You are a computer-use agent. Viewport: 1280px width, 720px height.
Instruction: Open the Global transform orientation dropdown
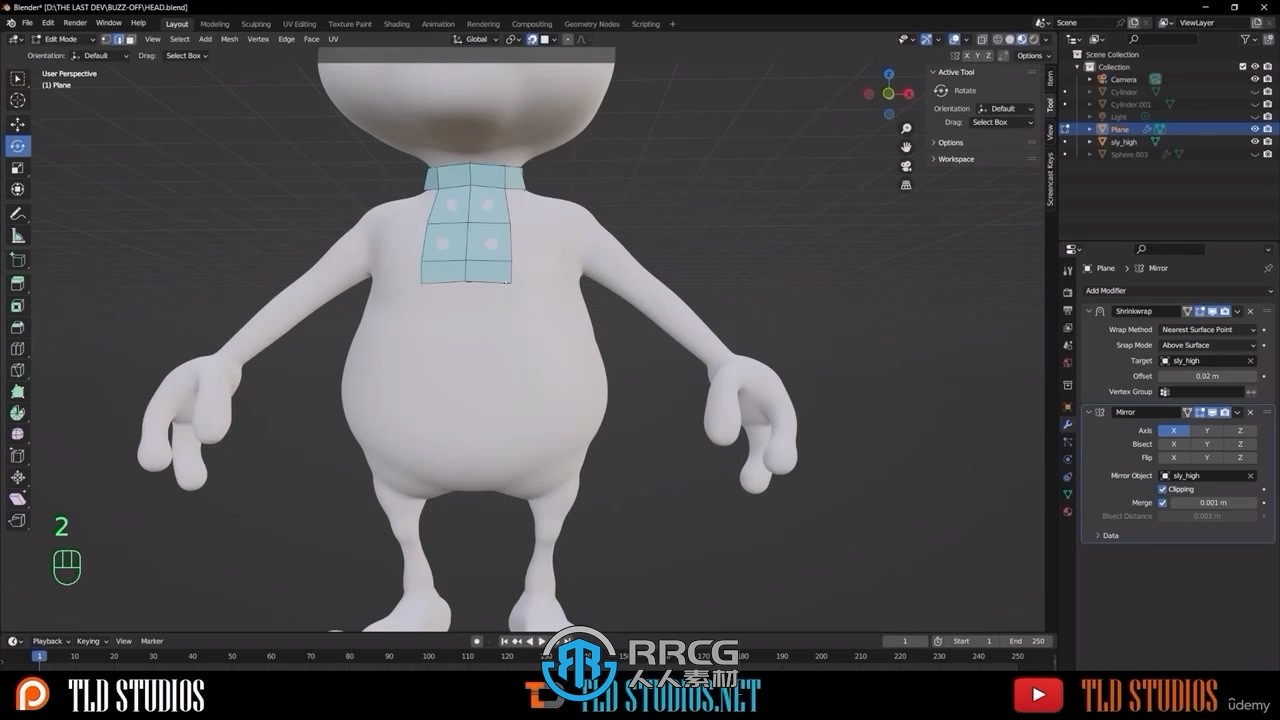[475, 39]
